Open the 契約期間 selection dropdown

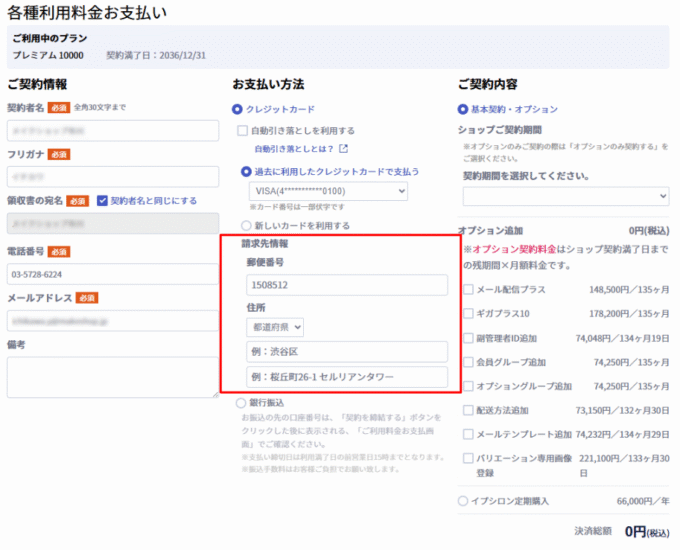pos(565,196)
